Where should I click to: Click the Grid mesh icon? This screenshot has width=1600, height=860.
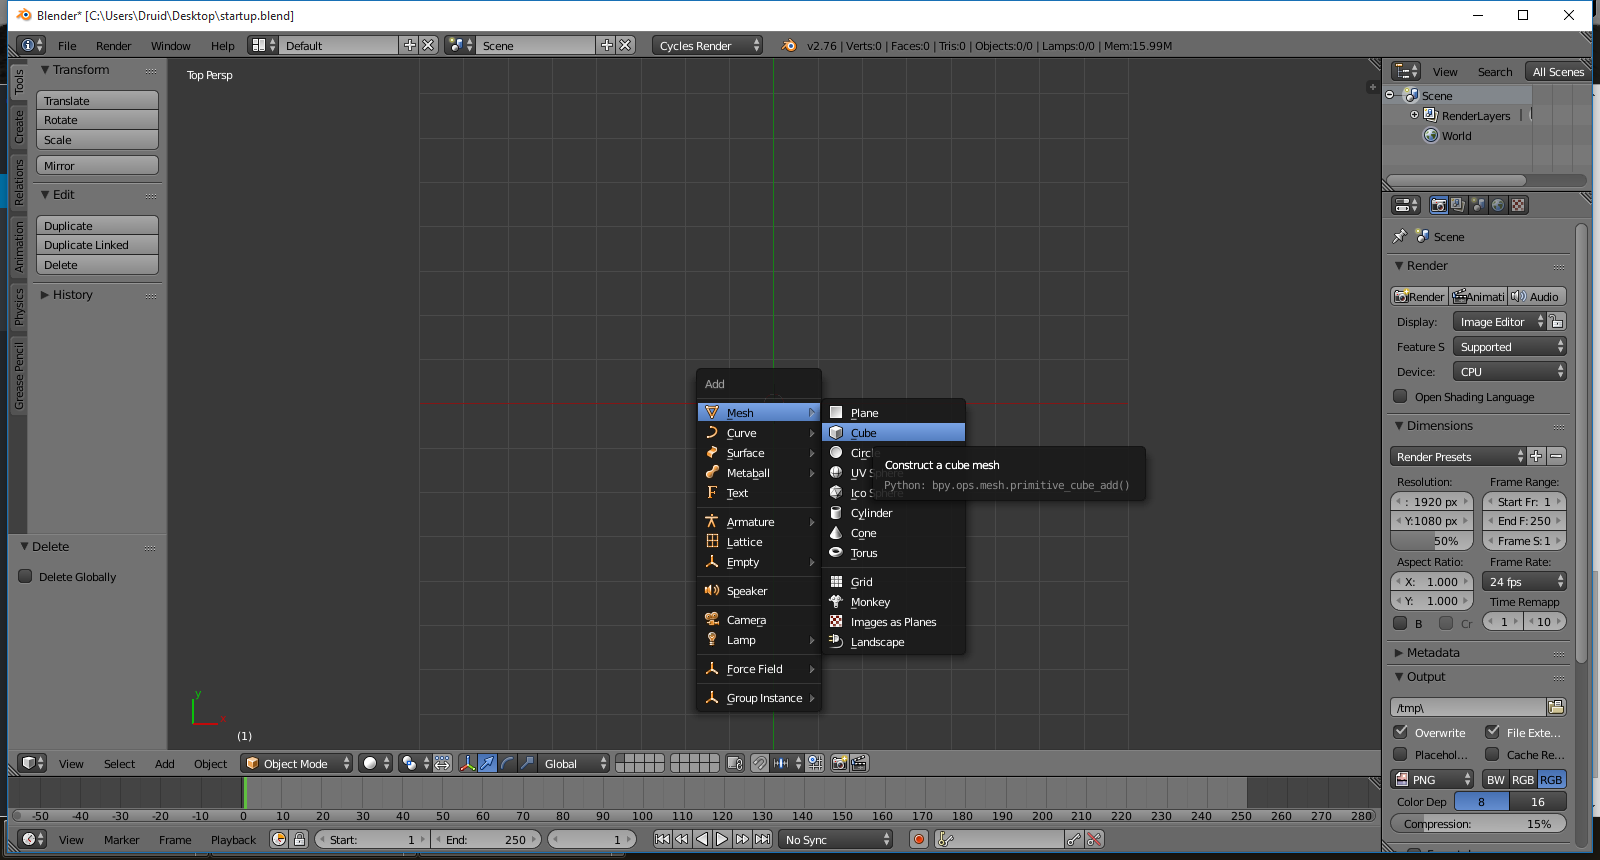(836, 581)
